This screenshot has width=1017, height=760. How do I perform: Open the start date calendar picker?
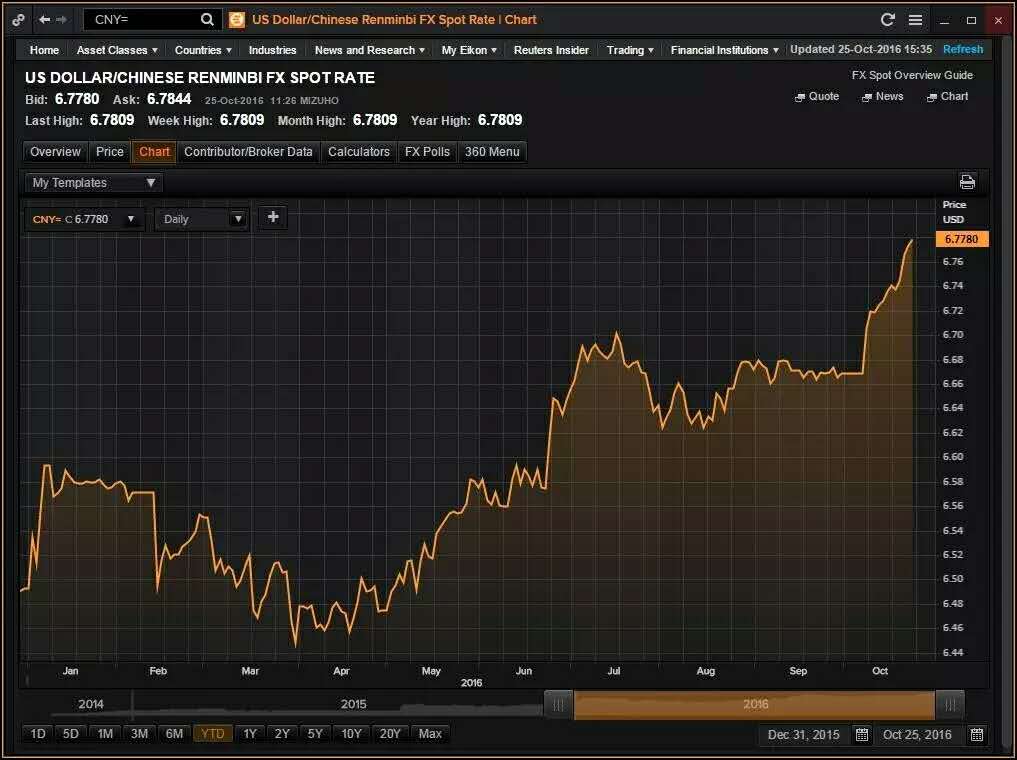pyautogui.click(x=861, y=734)
